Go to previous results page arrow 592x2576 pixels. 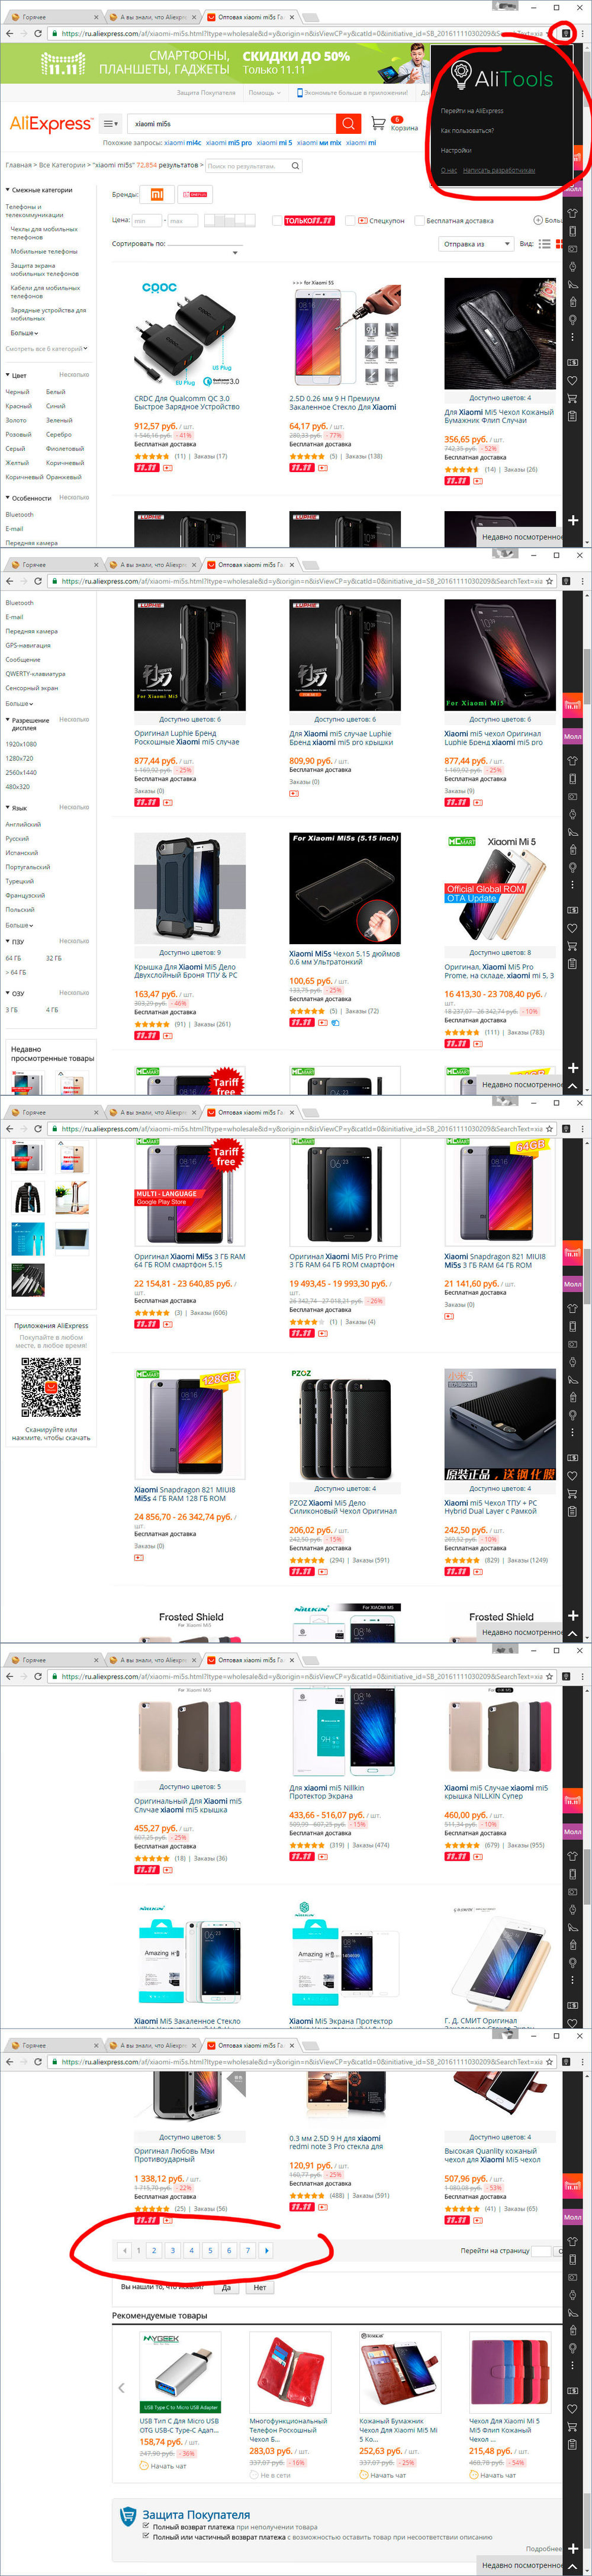[124, 2250]
